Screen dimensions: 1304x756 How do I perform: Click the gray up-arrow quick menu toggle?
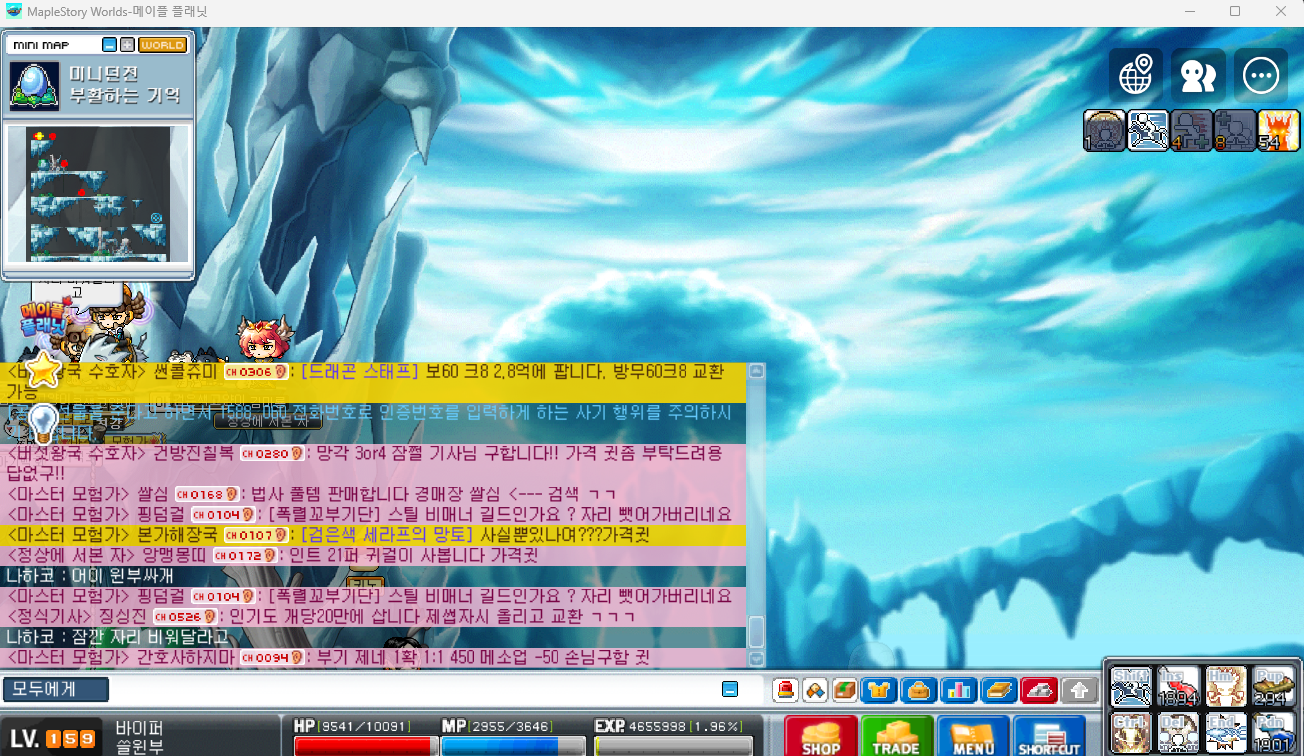pyautogui.click(x=1079, y=690)
